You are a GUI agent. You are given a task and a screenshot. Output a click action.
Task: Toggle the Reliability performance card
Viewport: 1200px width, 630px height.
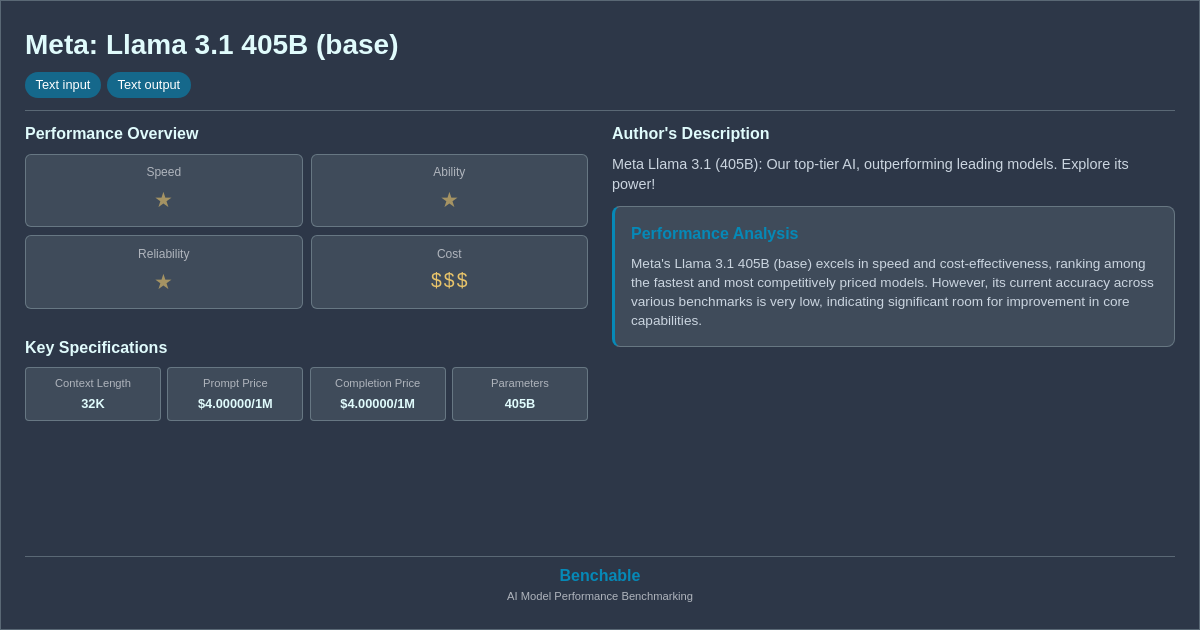click(163, 271)
